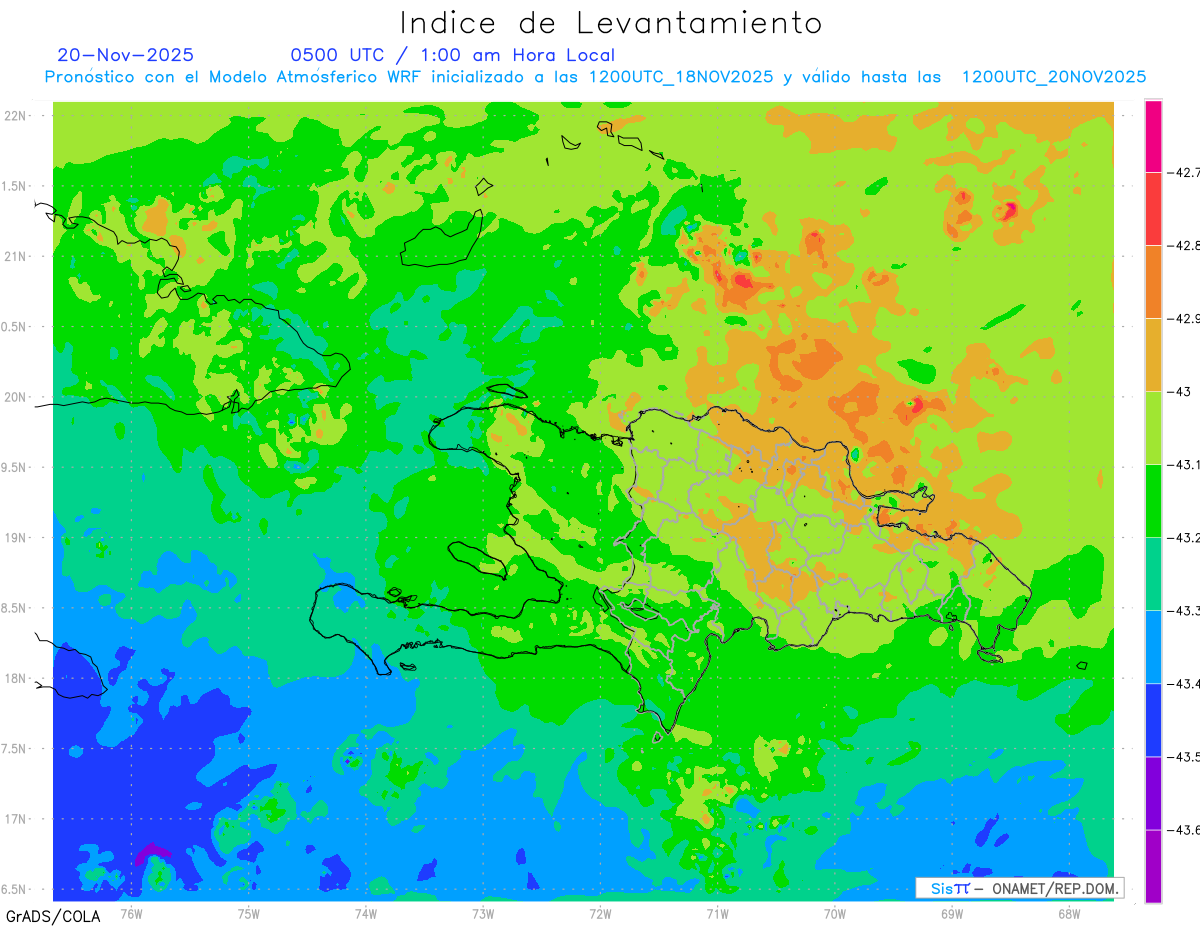The width and height of the screenshot is (1200, 927).
Task: Click the '-43.6' color bar value
Action: (x=1186, y=829)
